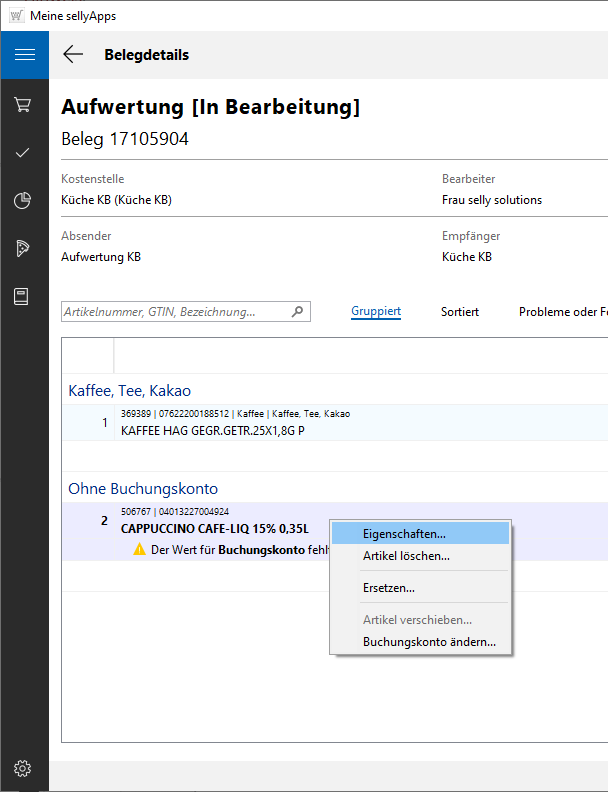Go back using the arrow icon
Image resolution: width=608 pixels, height=792 pixels.
[73, 55]
